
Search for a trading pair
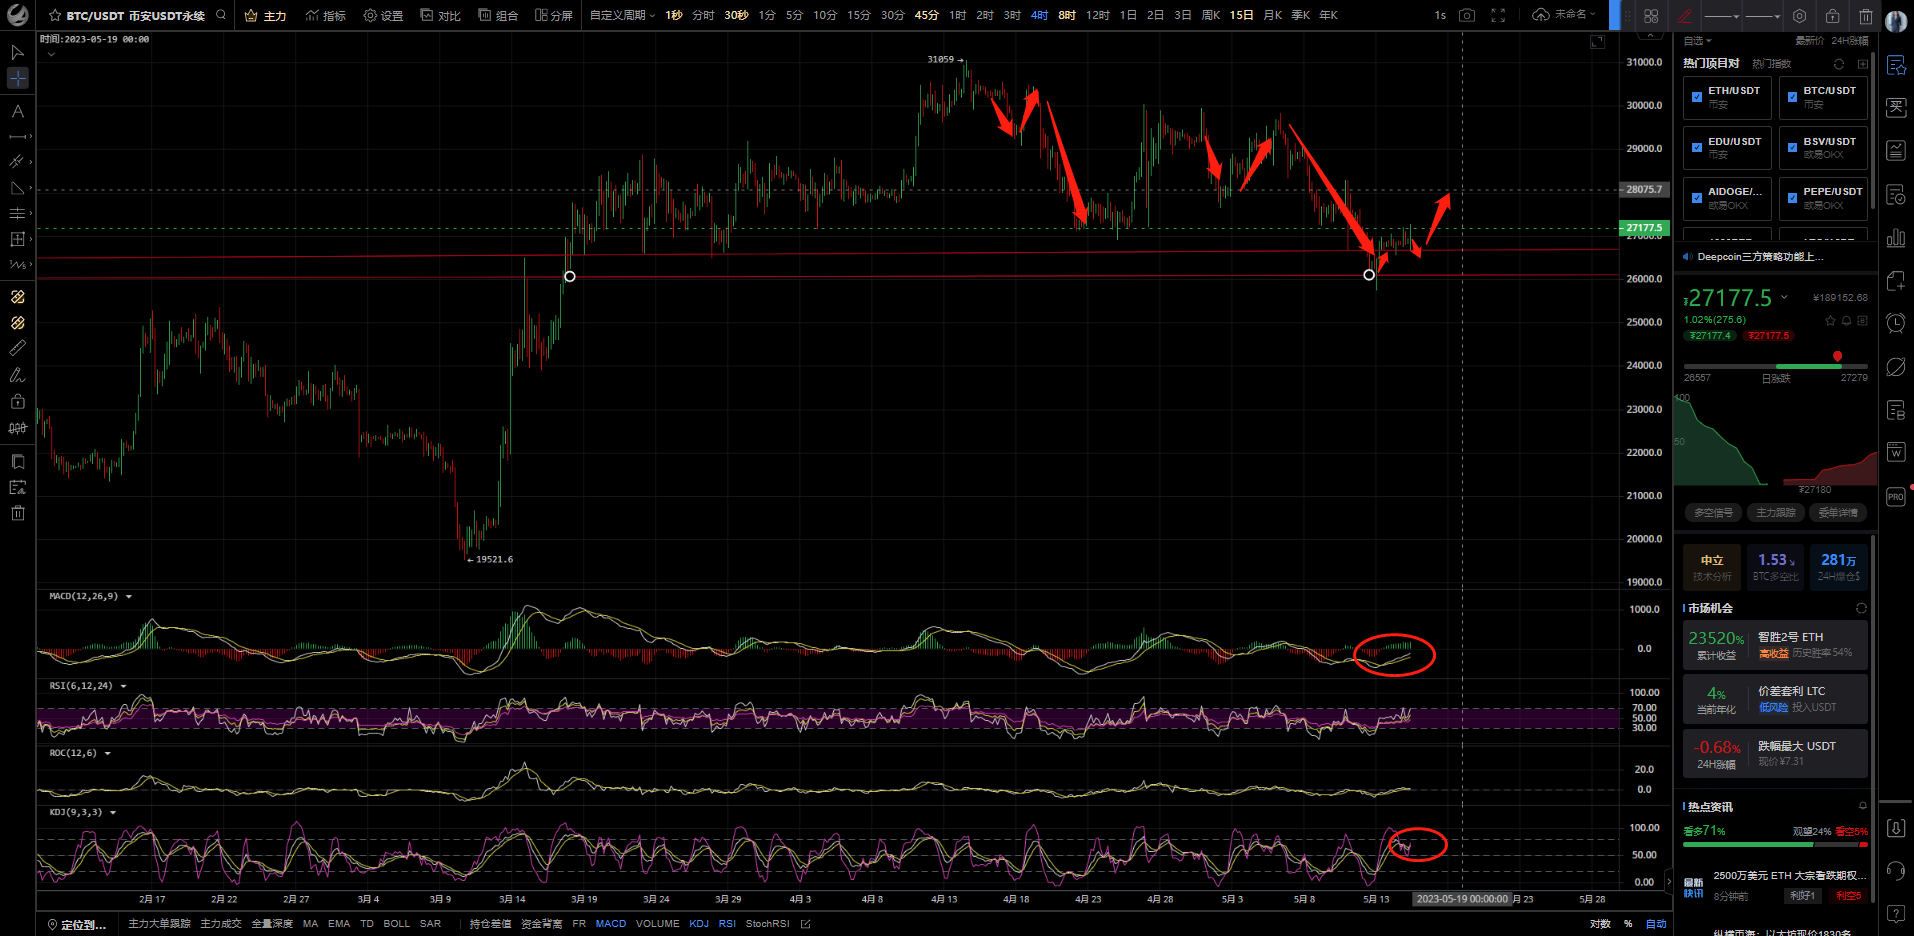[x=221, y=15]
